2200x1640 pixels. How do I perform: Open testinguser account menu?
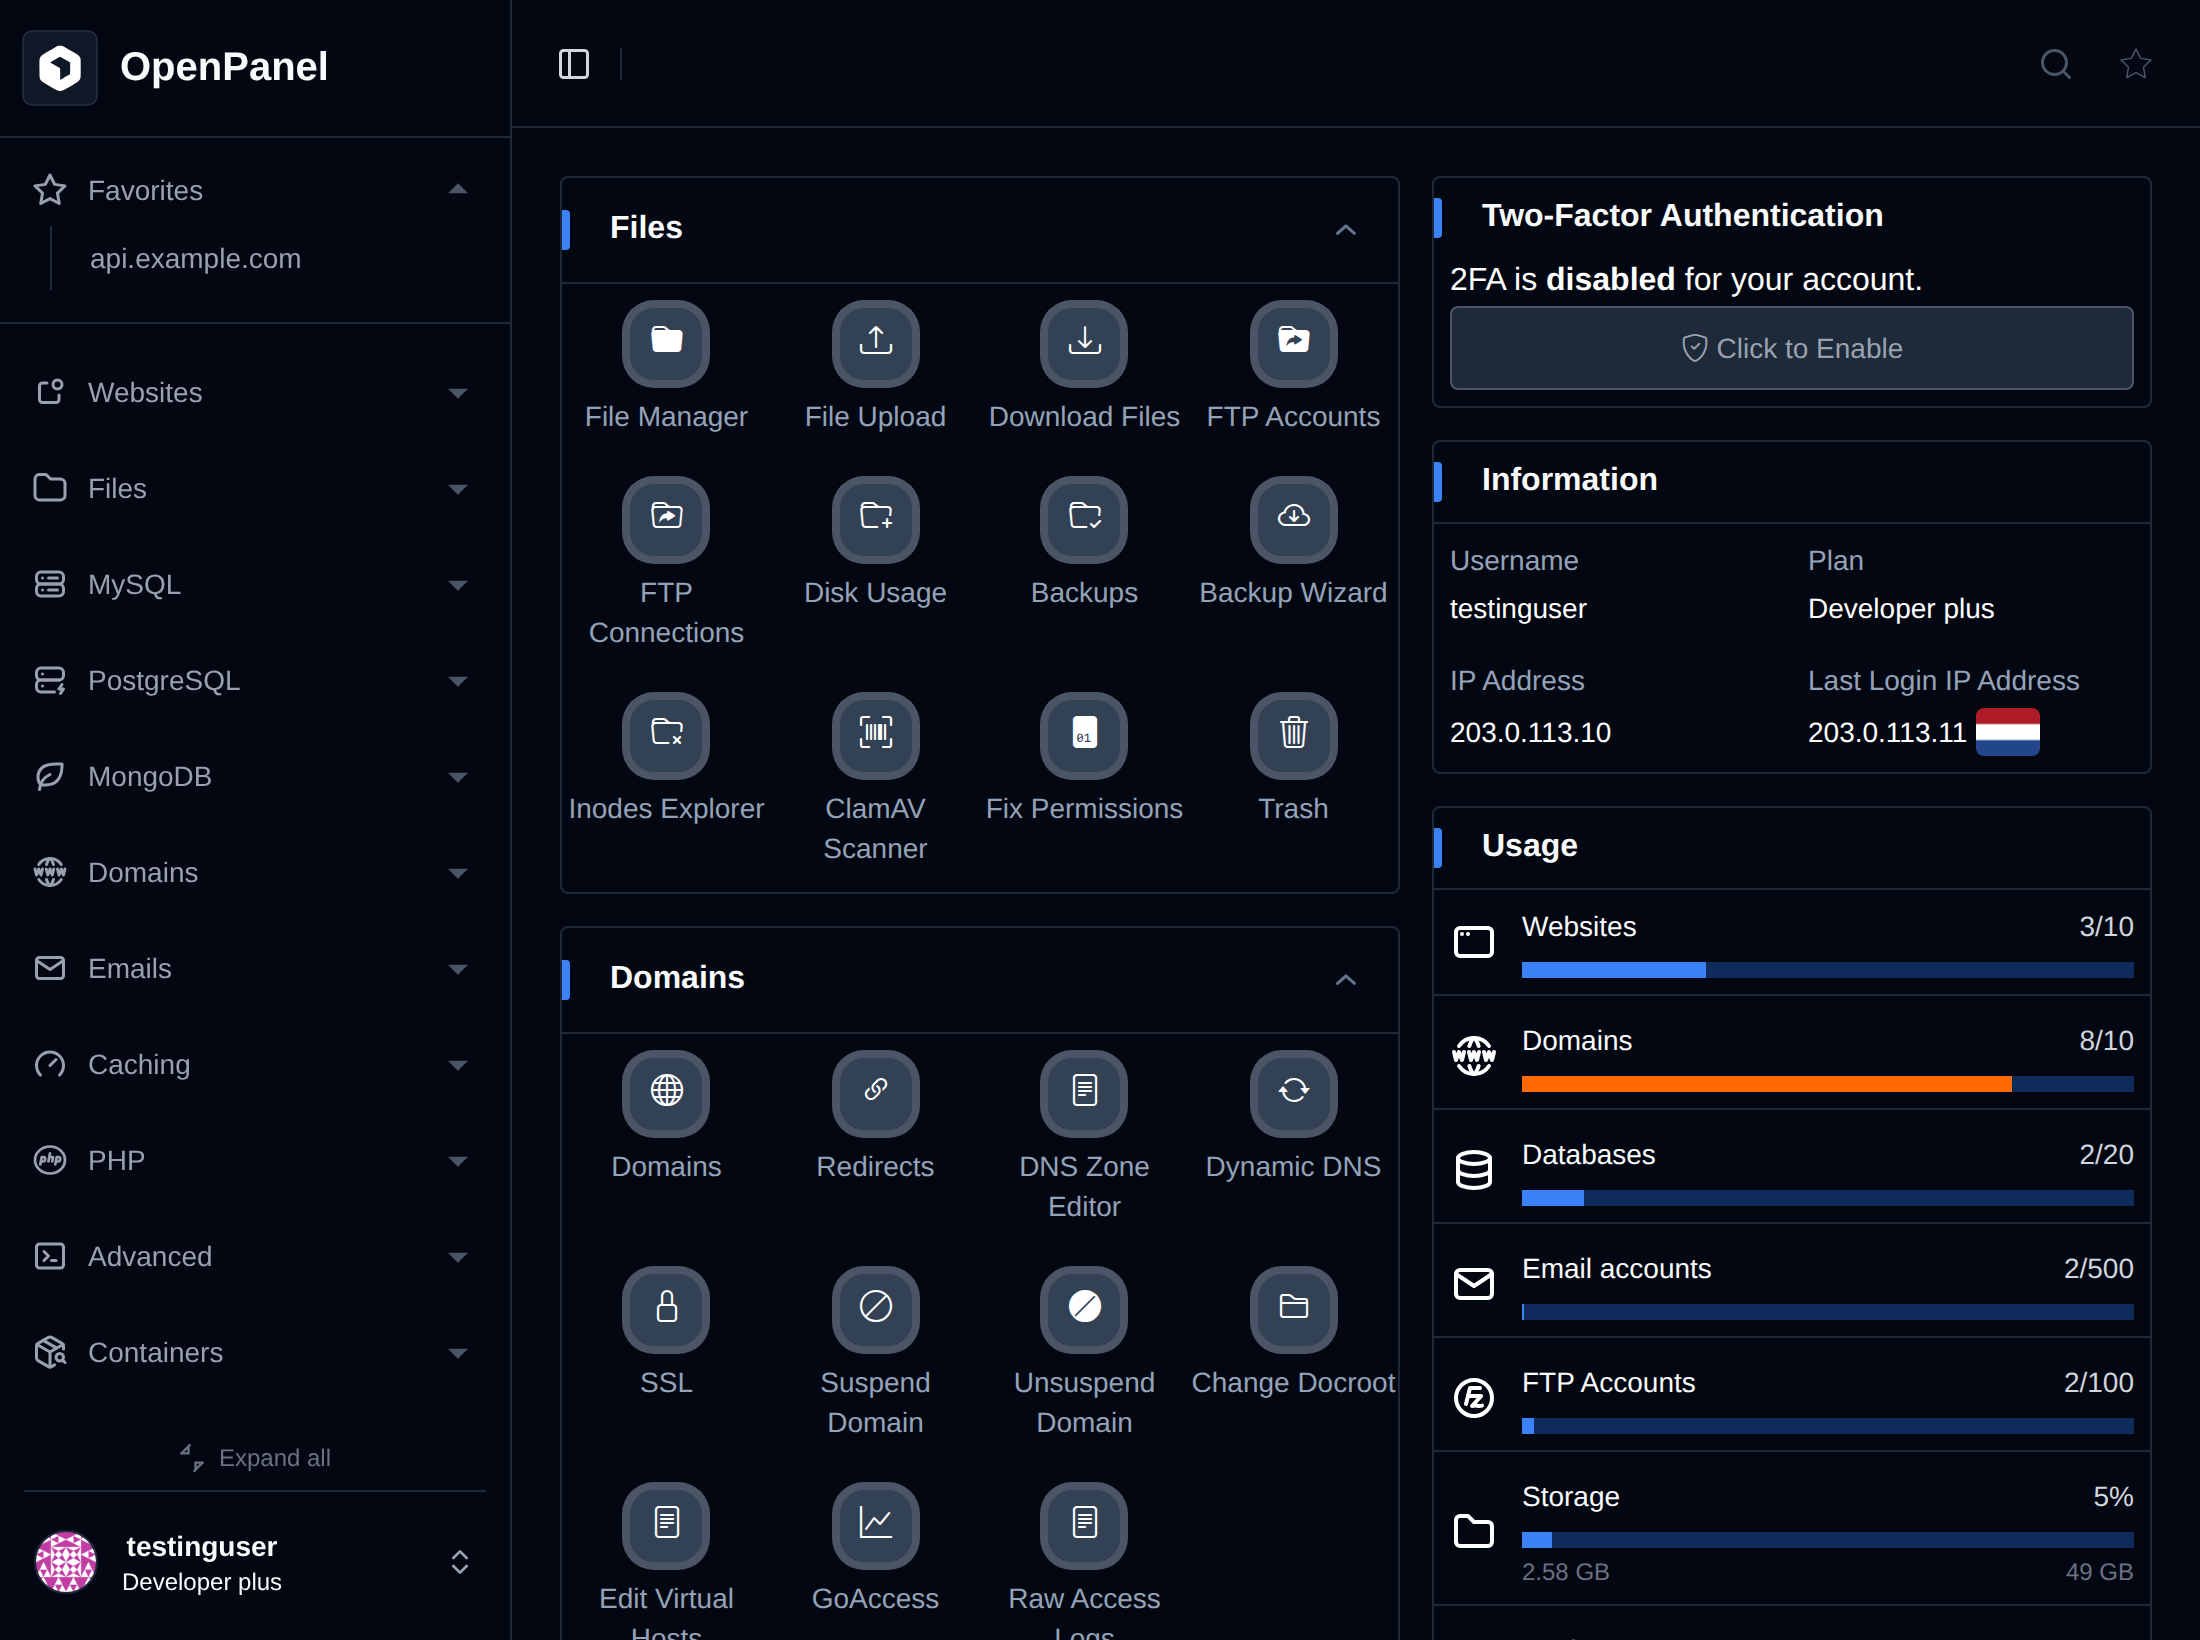254,1563
